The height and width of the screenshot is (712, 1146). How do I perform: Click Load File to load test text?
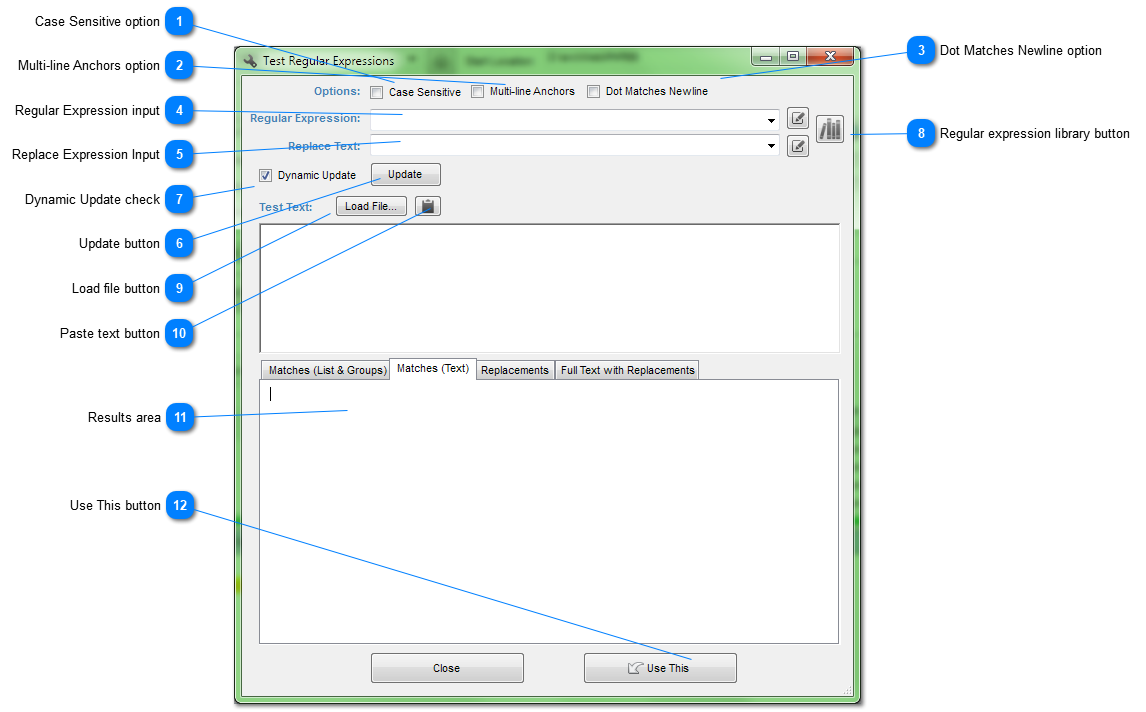371,206
